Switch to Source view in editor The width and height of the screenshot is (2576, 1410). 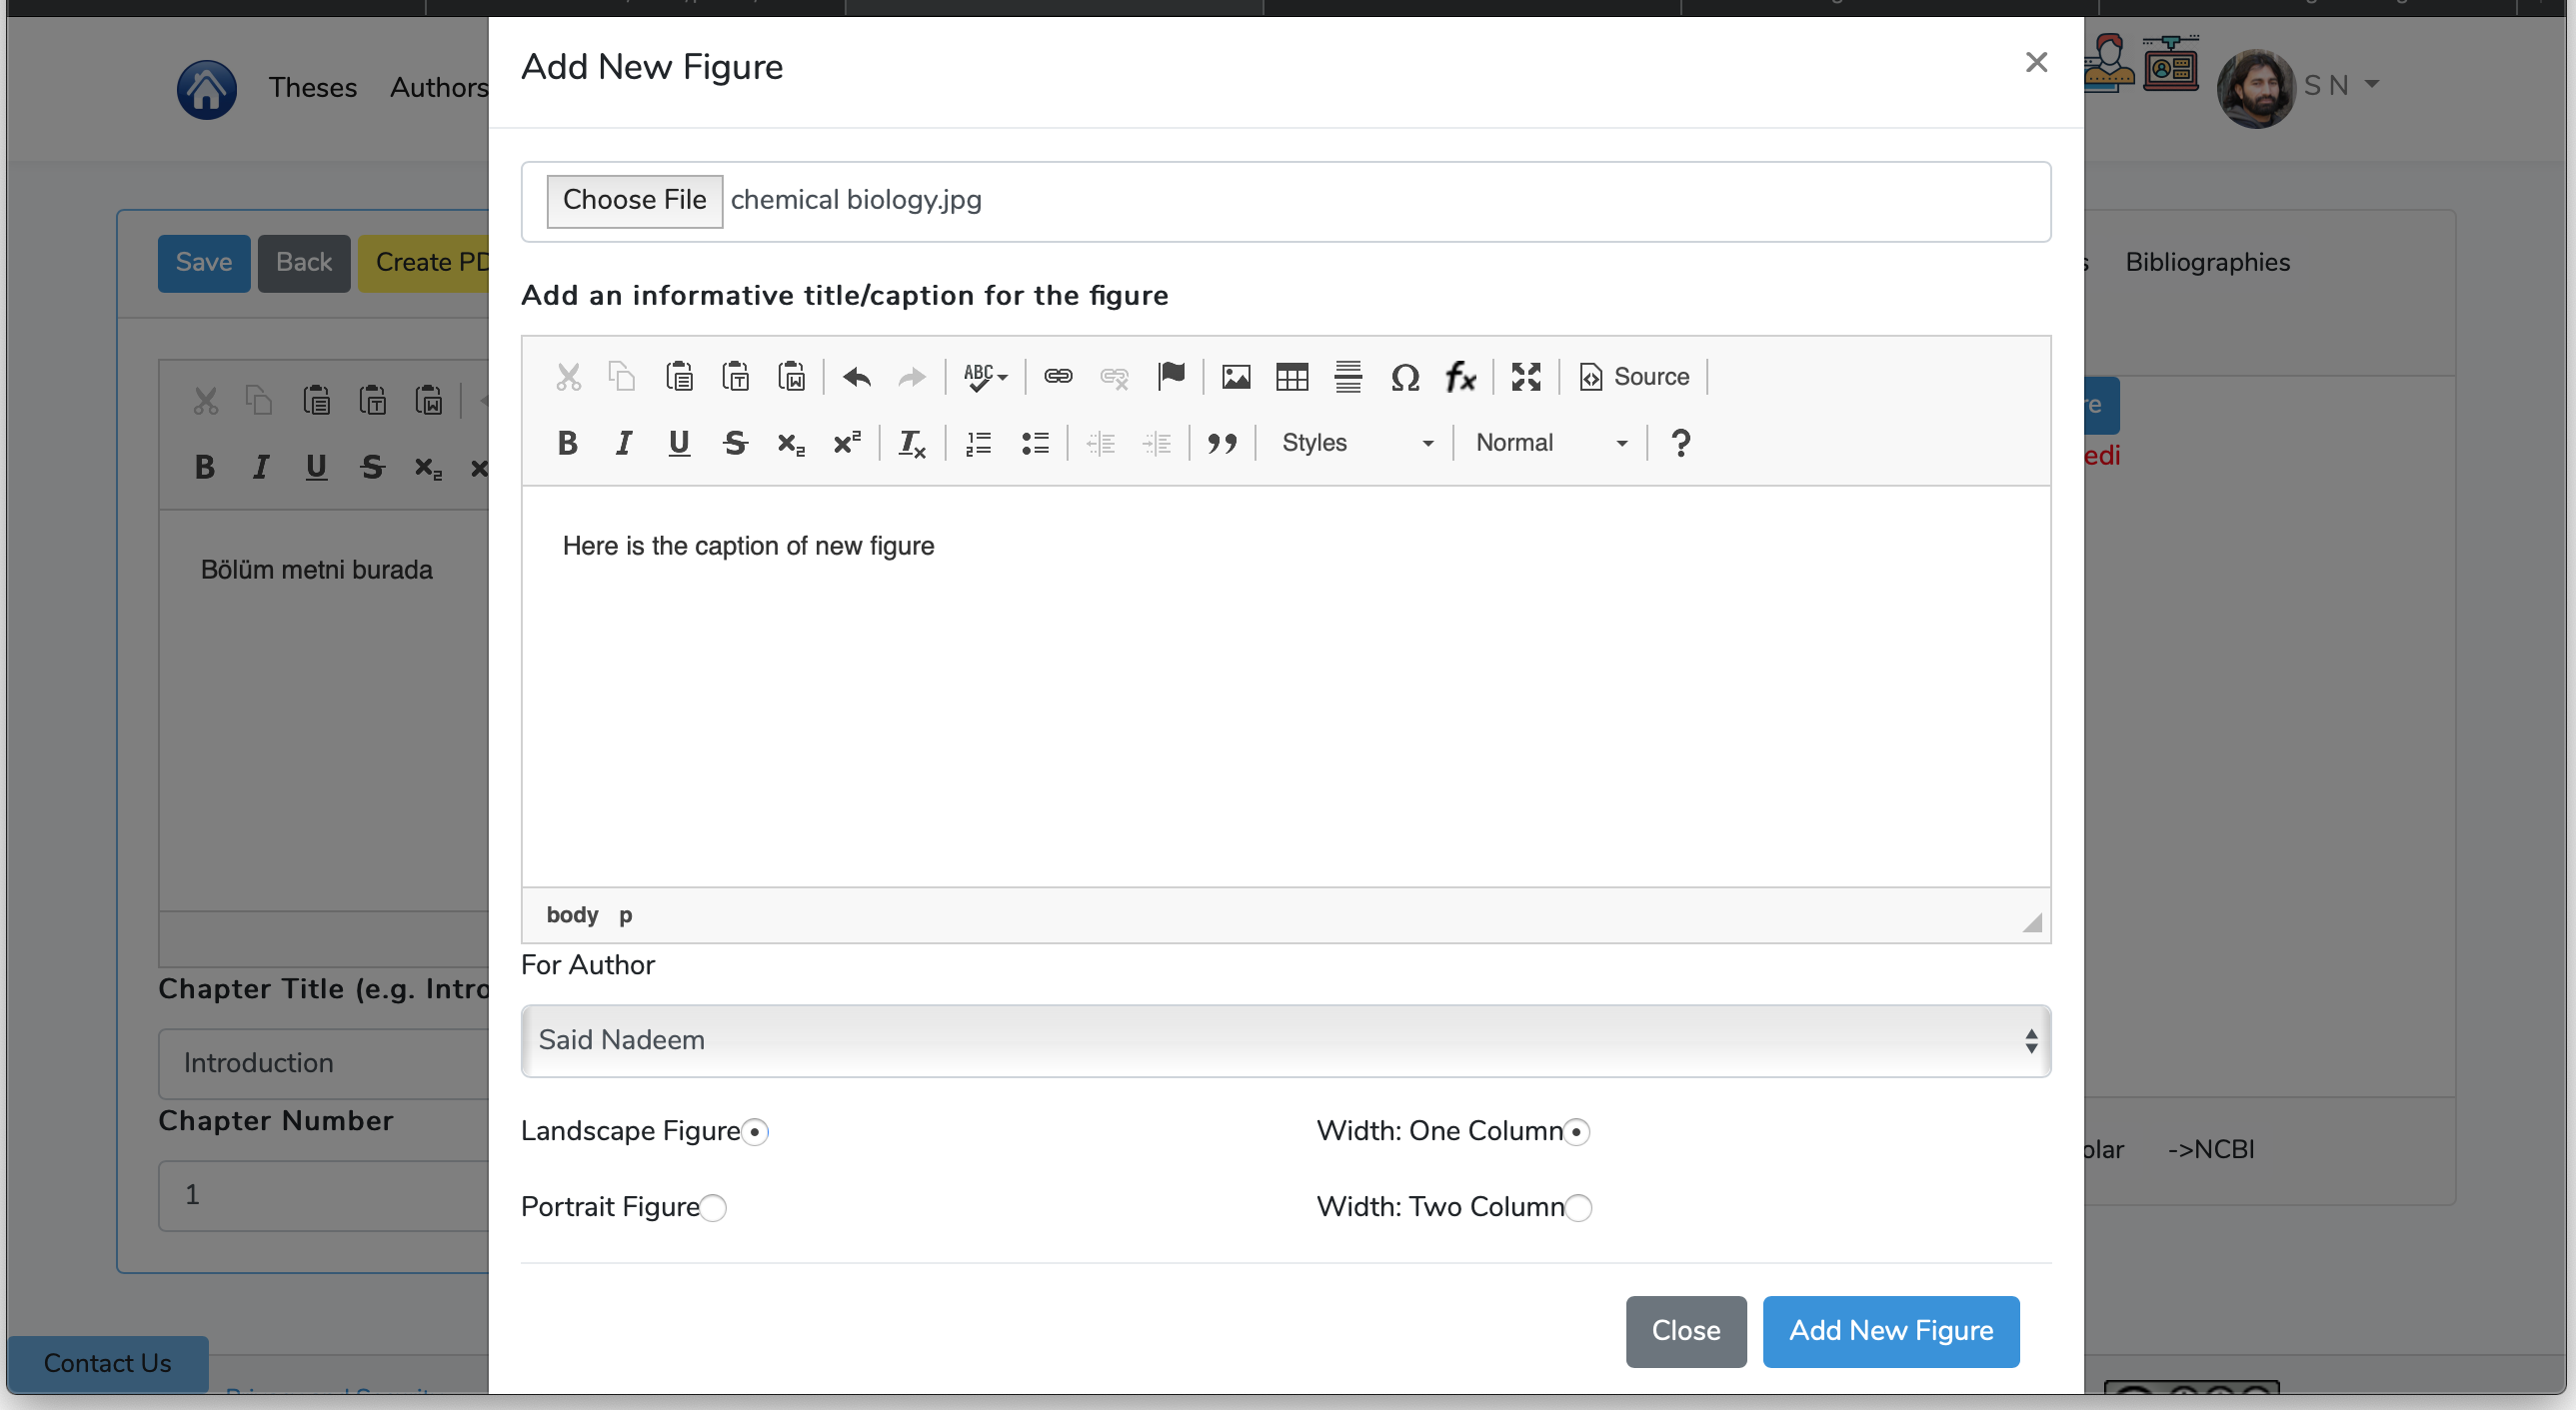[1634, 377]
